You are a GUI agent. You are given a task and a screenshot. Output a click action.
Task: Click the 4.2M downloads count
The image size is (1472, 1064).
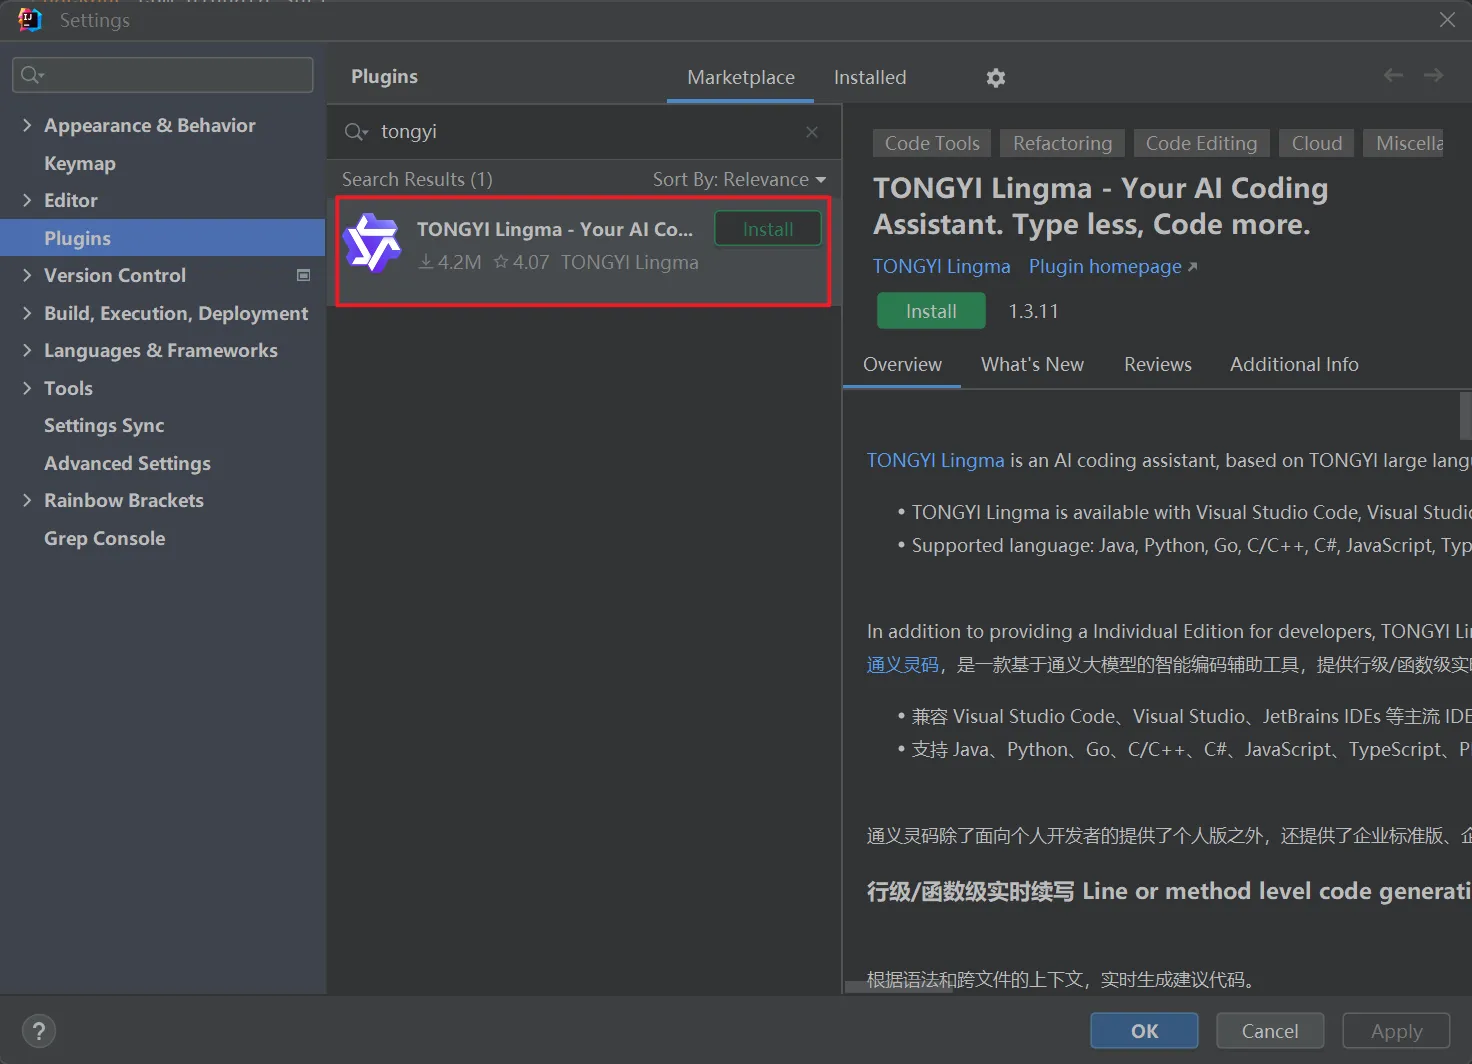click(x=450, y=262)
